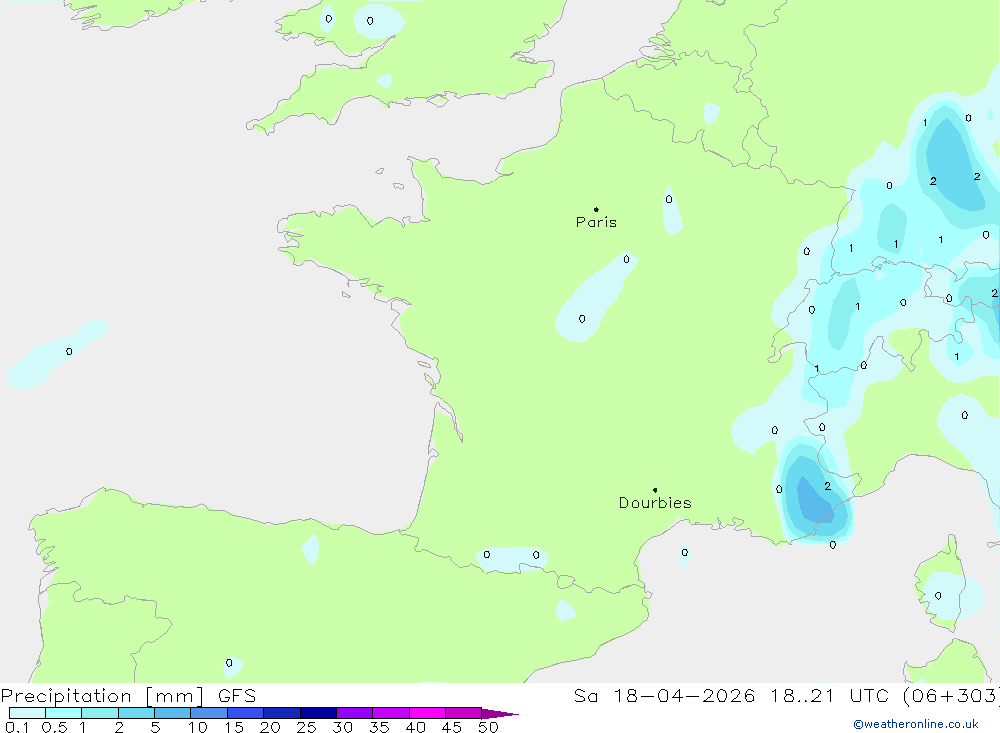Image resolution: width=1000 pixels, height=733 pixels.
Task: Pick the 20–25 mm legend color swatch
Action: point(281,713)
